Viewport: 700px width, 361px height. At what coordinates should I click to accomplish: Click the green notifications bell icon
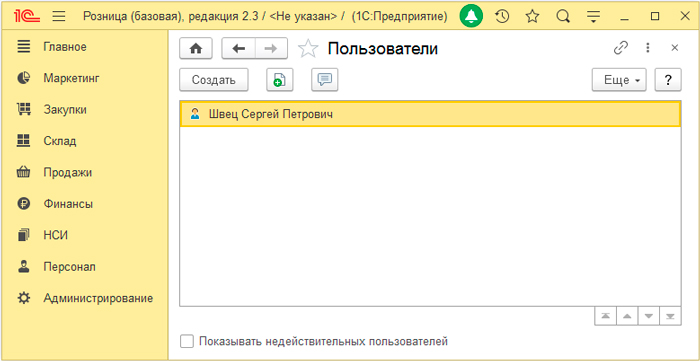pos(471,17)
